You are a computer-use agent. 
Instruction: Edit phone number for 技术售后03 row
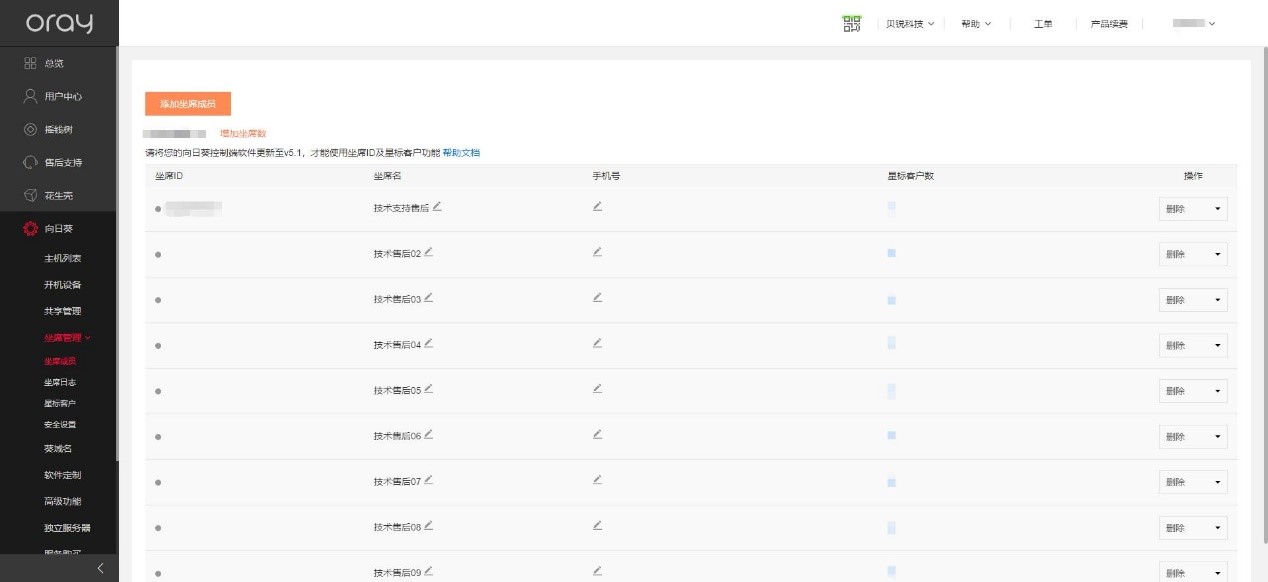pos(597,297)
